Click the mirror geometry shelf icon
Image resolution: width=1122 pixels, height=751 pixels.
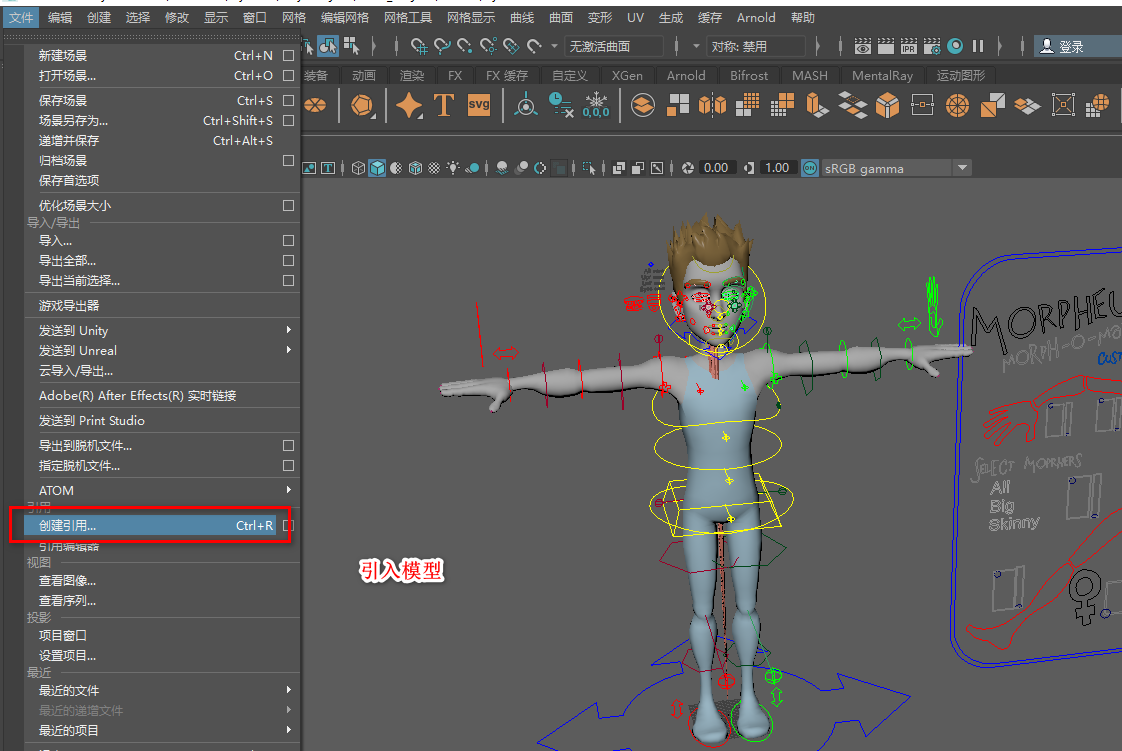point(712,105)
